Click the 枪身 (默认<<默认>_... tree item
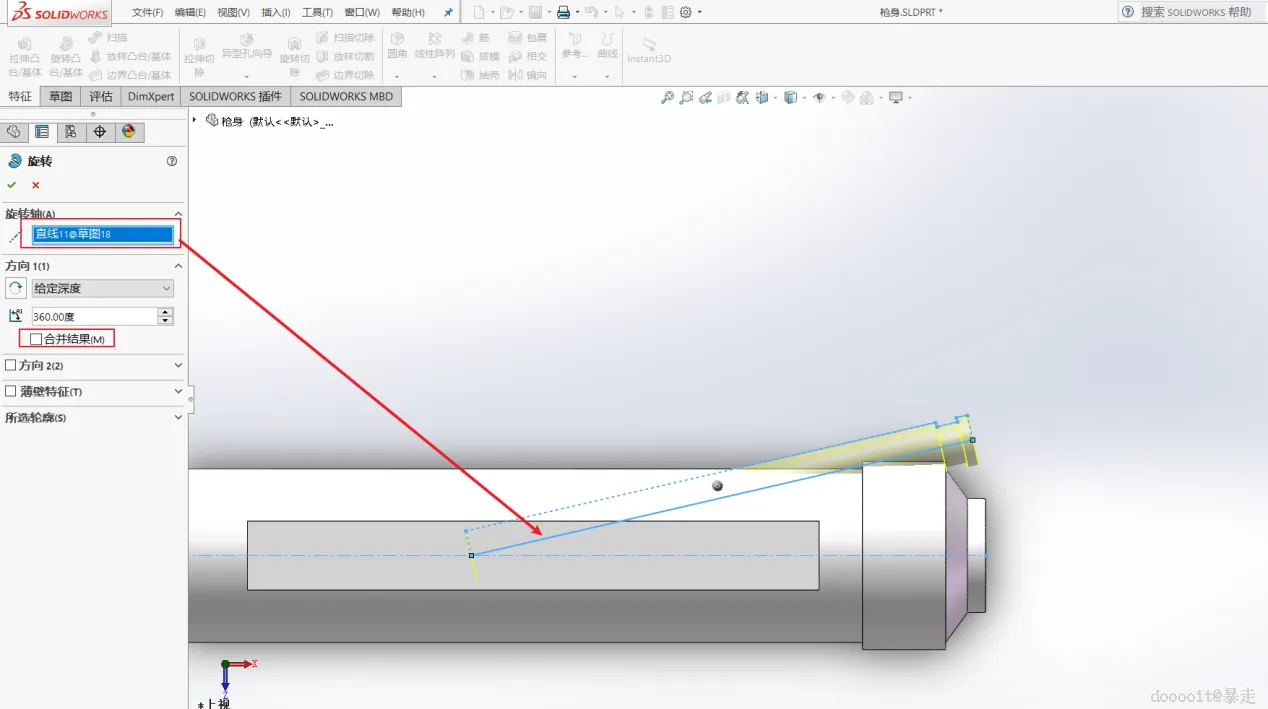 270,121
